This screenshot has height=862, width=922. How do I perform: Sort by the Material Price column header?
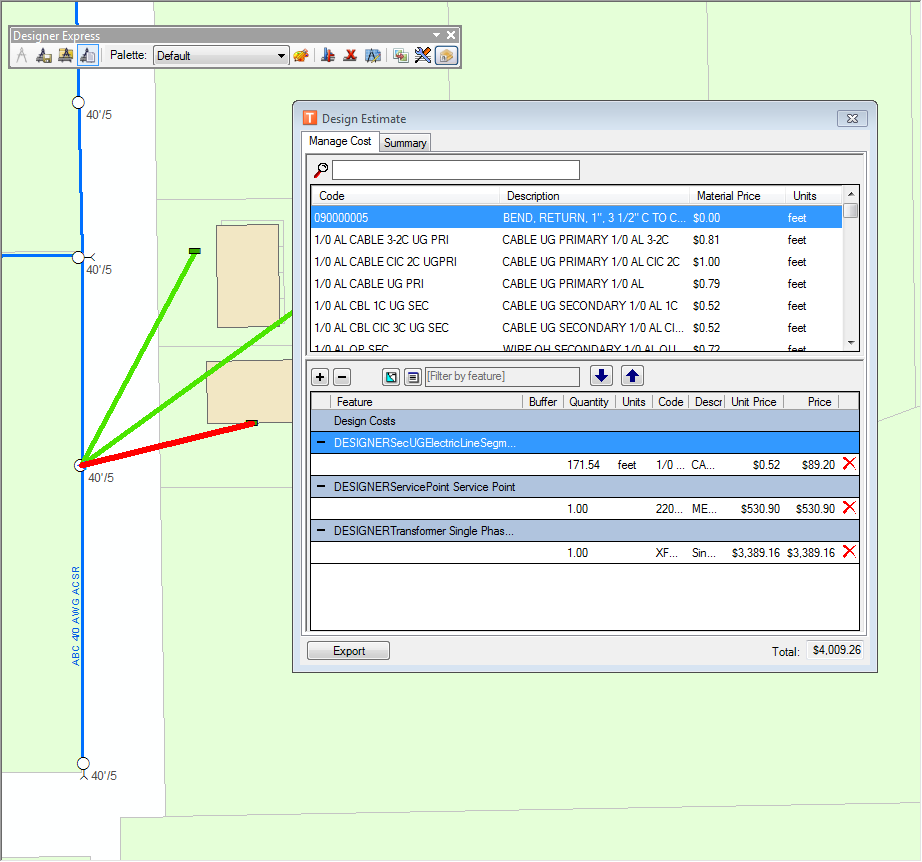pos(737,196)
